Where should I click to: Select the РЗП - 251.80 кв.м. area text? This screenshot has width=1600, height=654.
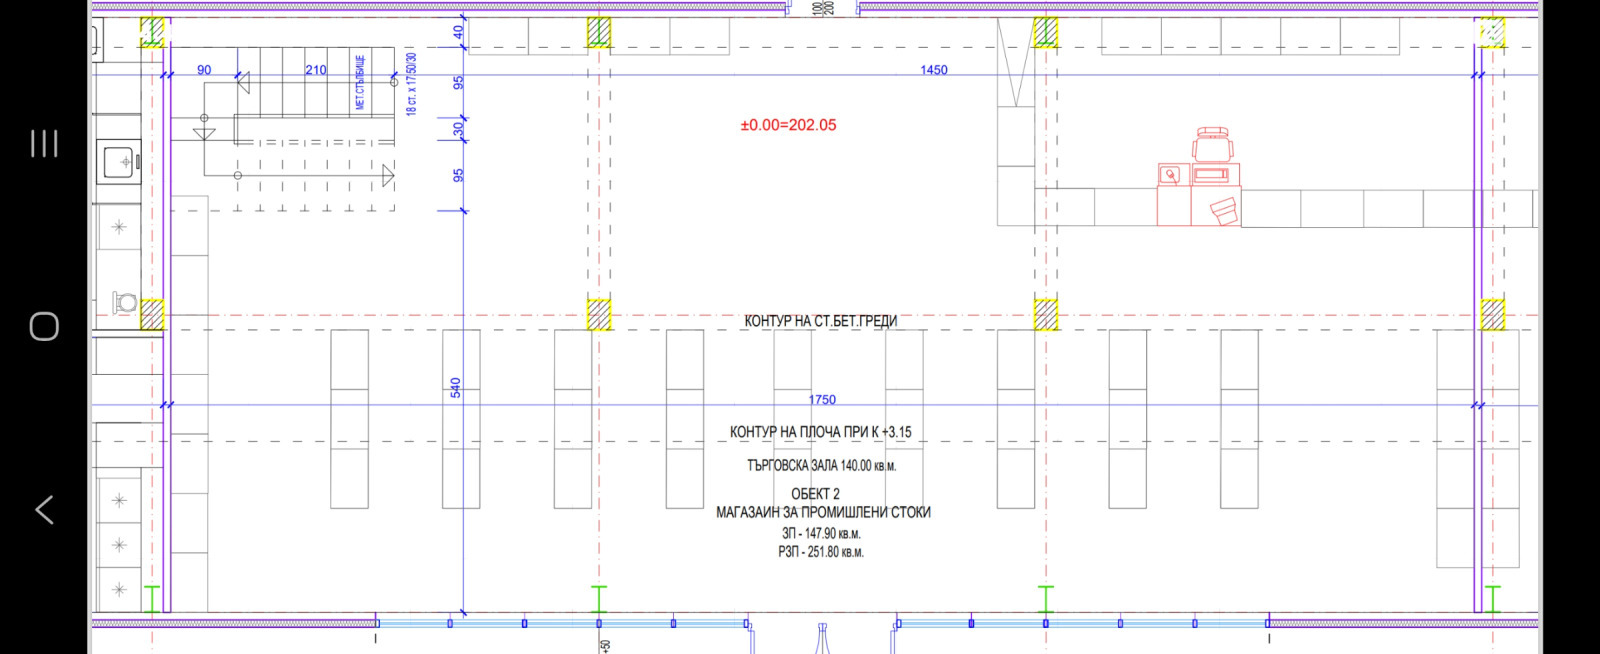[820, 552]
